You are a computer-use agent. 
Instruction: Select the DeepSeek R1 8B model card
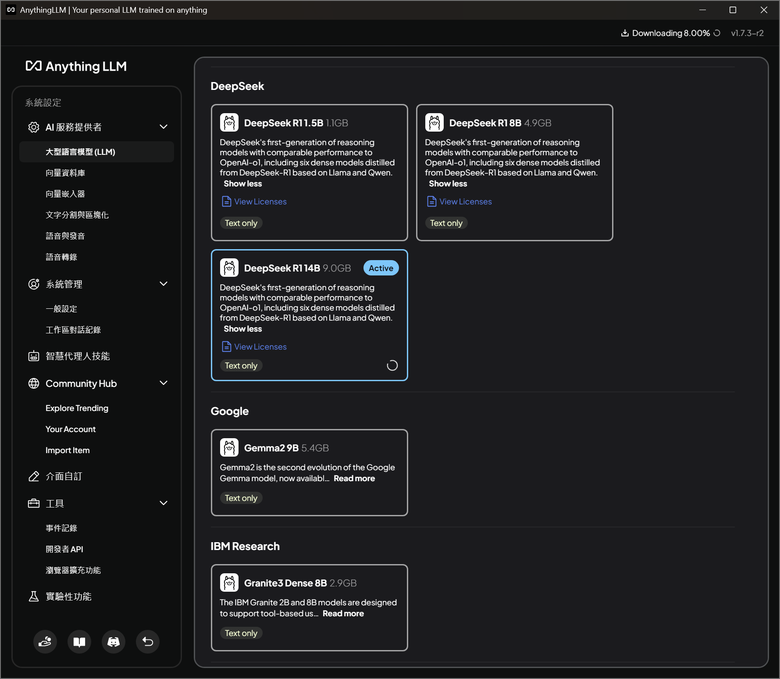pyautogui.click(x=514, y=173)
